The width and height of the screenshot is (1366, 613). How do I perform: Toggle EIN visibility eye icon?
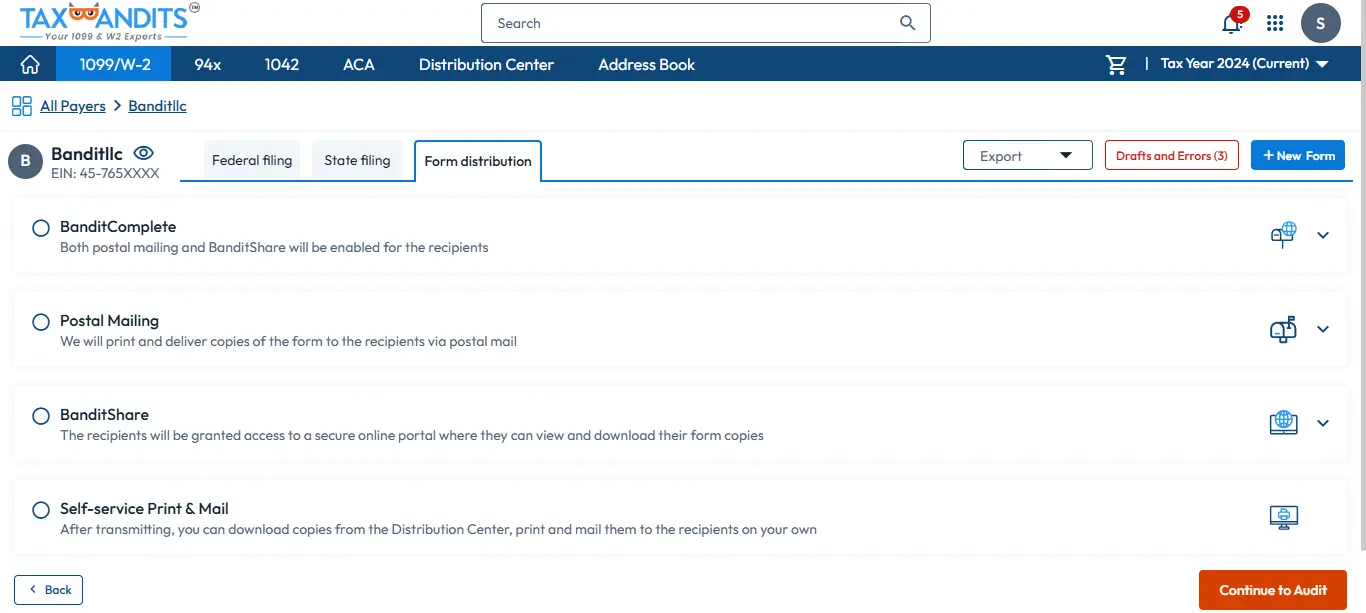[x=144, y=153]
